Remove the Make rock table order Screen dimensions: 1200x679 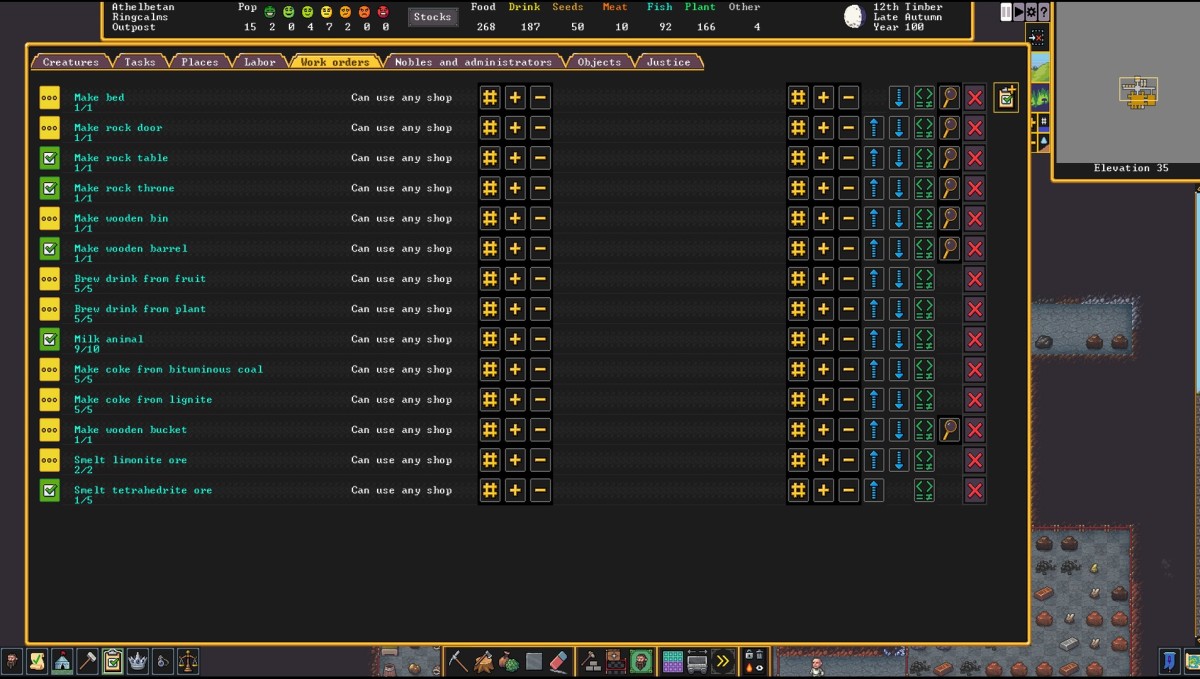click(975, 158)
